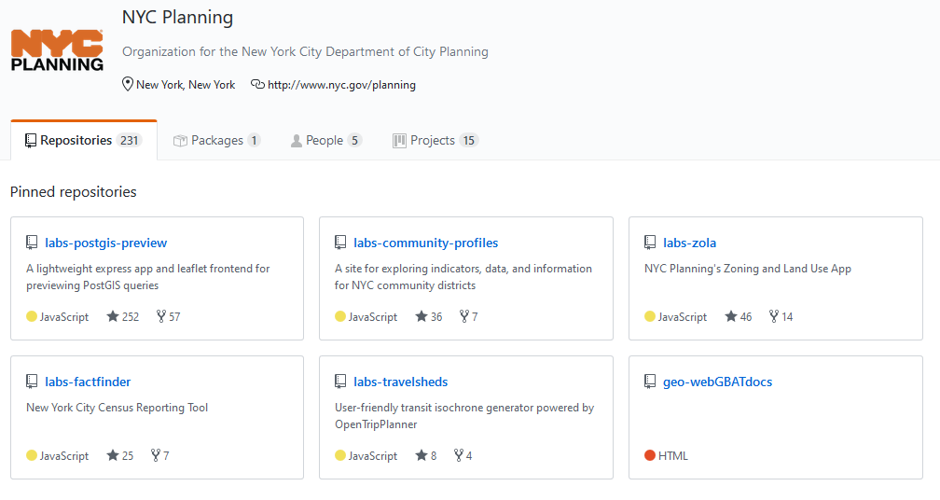Switch to the Packages tab
The width and height of the screenshot is (940, 500).
click(216, 140)
